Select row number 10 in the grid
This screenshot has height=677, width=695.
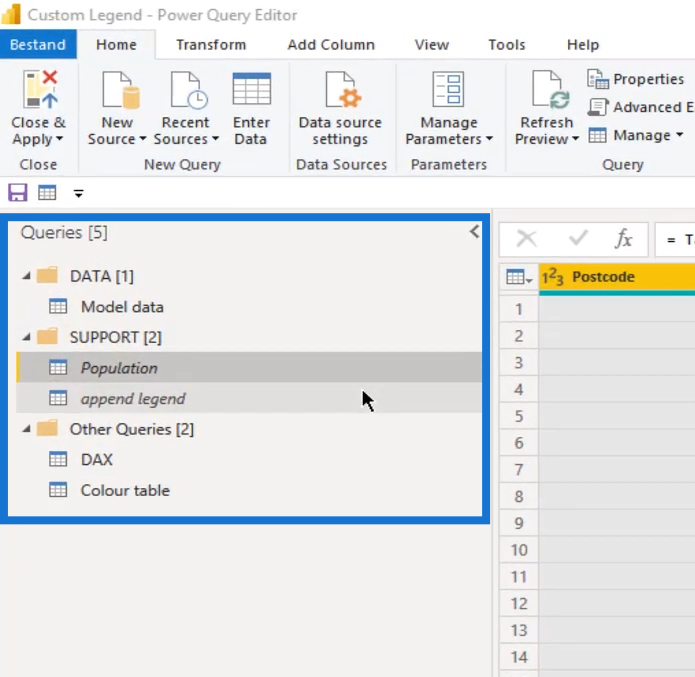[x=519, y=550]
